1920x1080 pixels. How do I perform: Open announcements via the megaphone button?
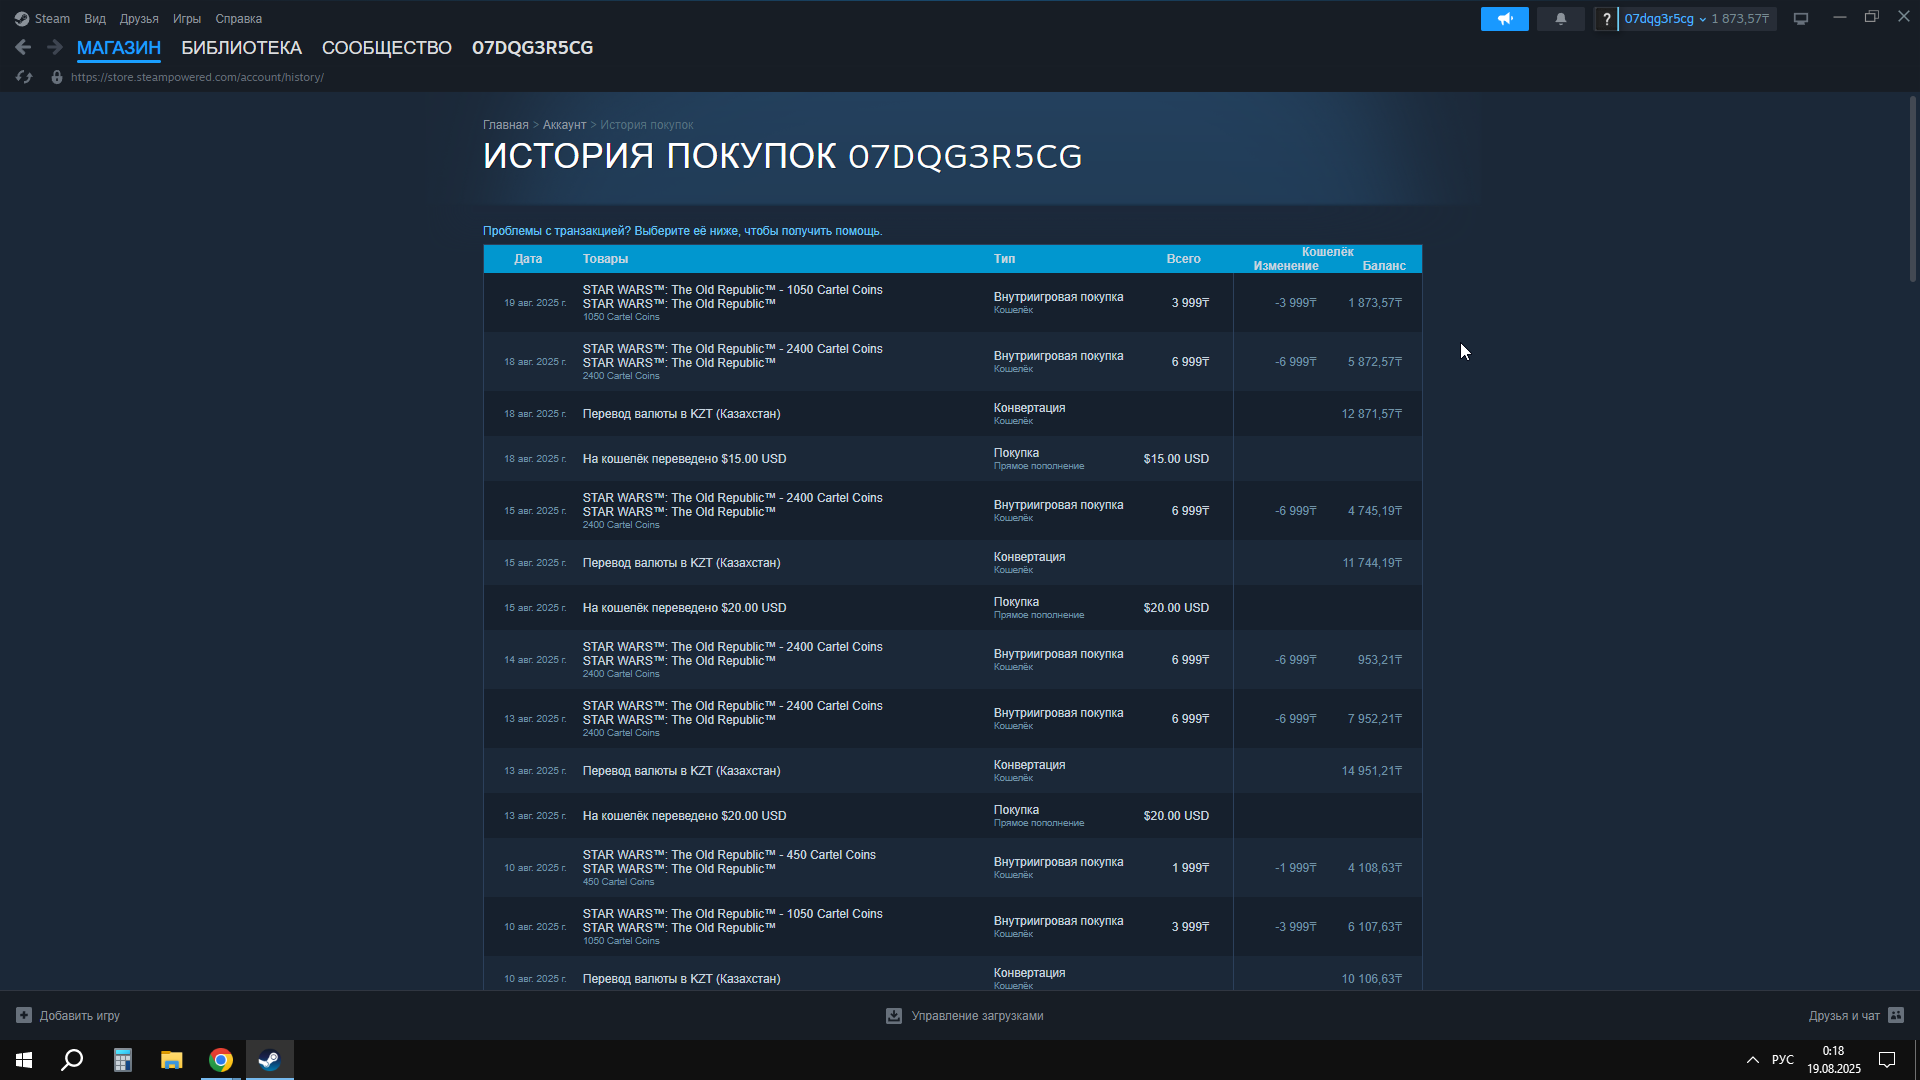pyautogui.click(x=1504, y=19)
